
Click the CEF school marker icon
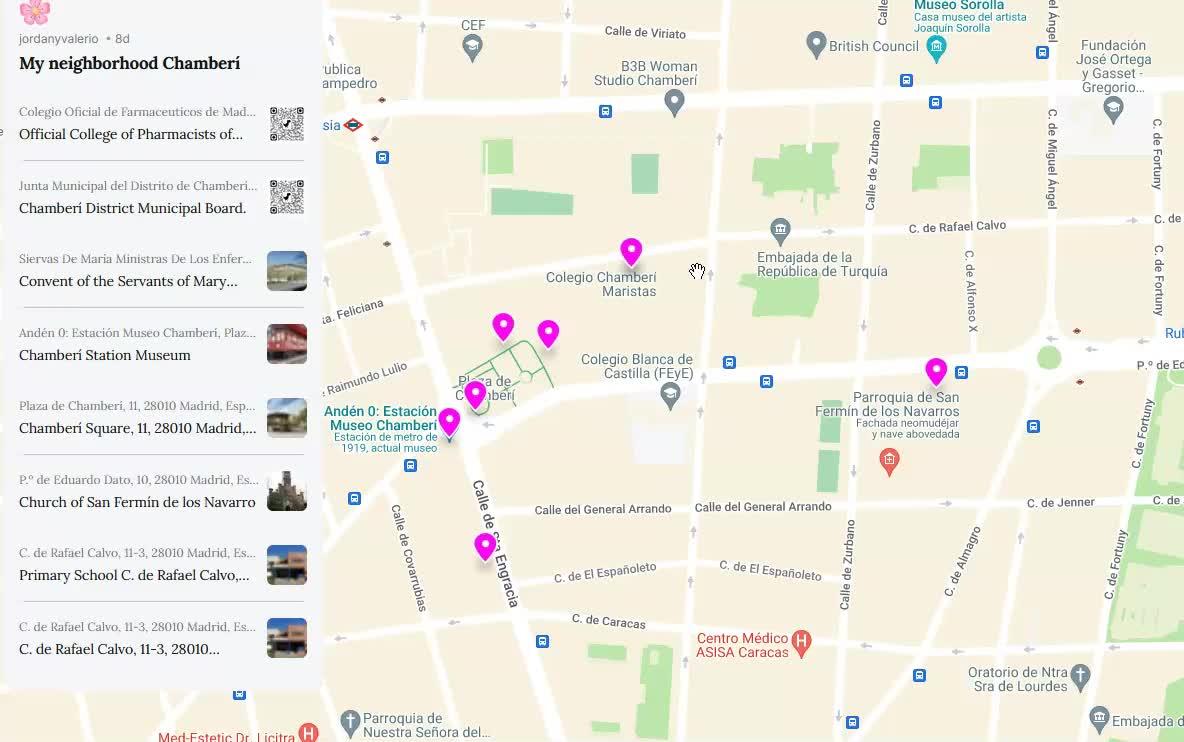pyautogui.click(x=472, y=48)
